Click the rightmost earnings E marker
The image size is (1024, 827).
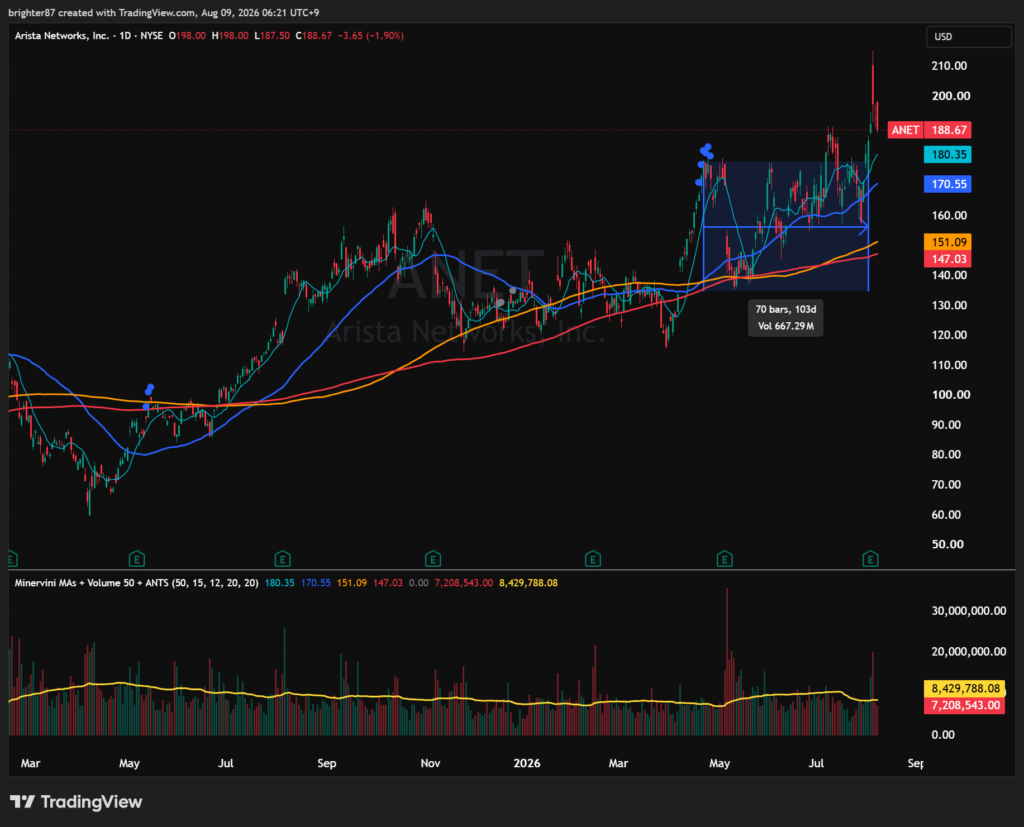[x=870, y=559]
